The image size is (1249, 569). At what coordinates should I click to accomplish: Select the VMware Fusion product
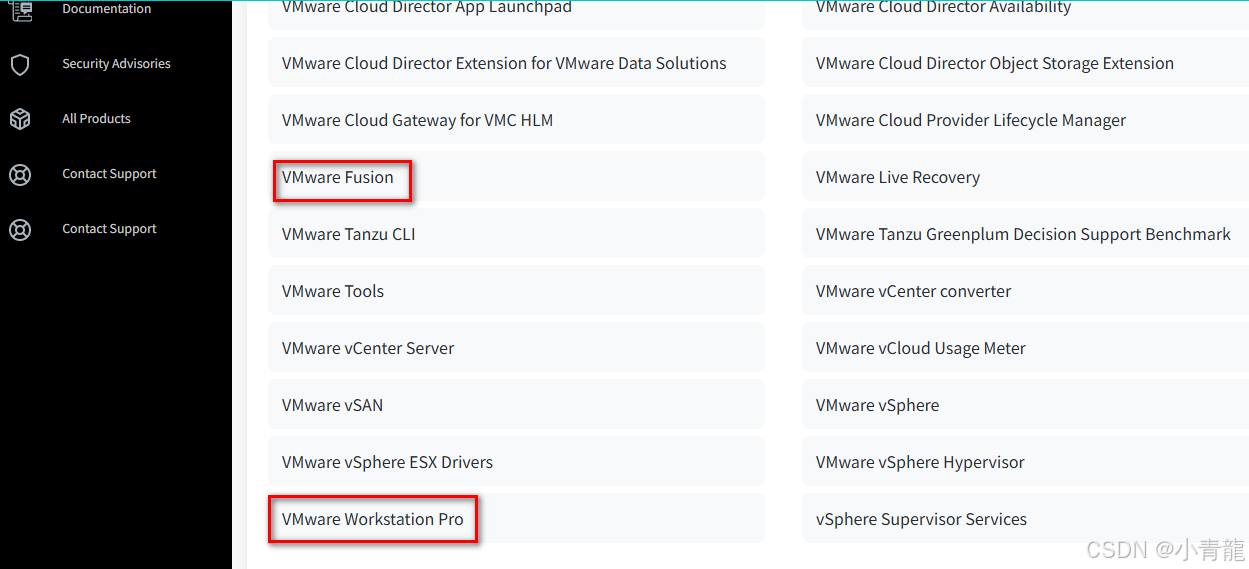(516, 177)
